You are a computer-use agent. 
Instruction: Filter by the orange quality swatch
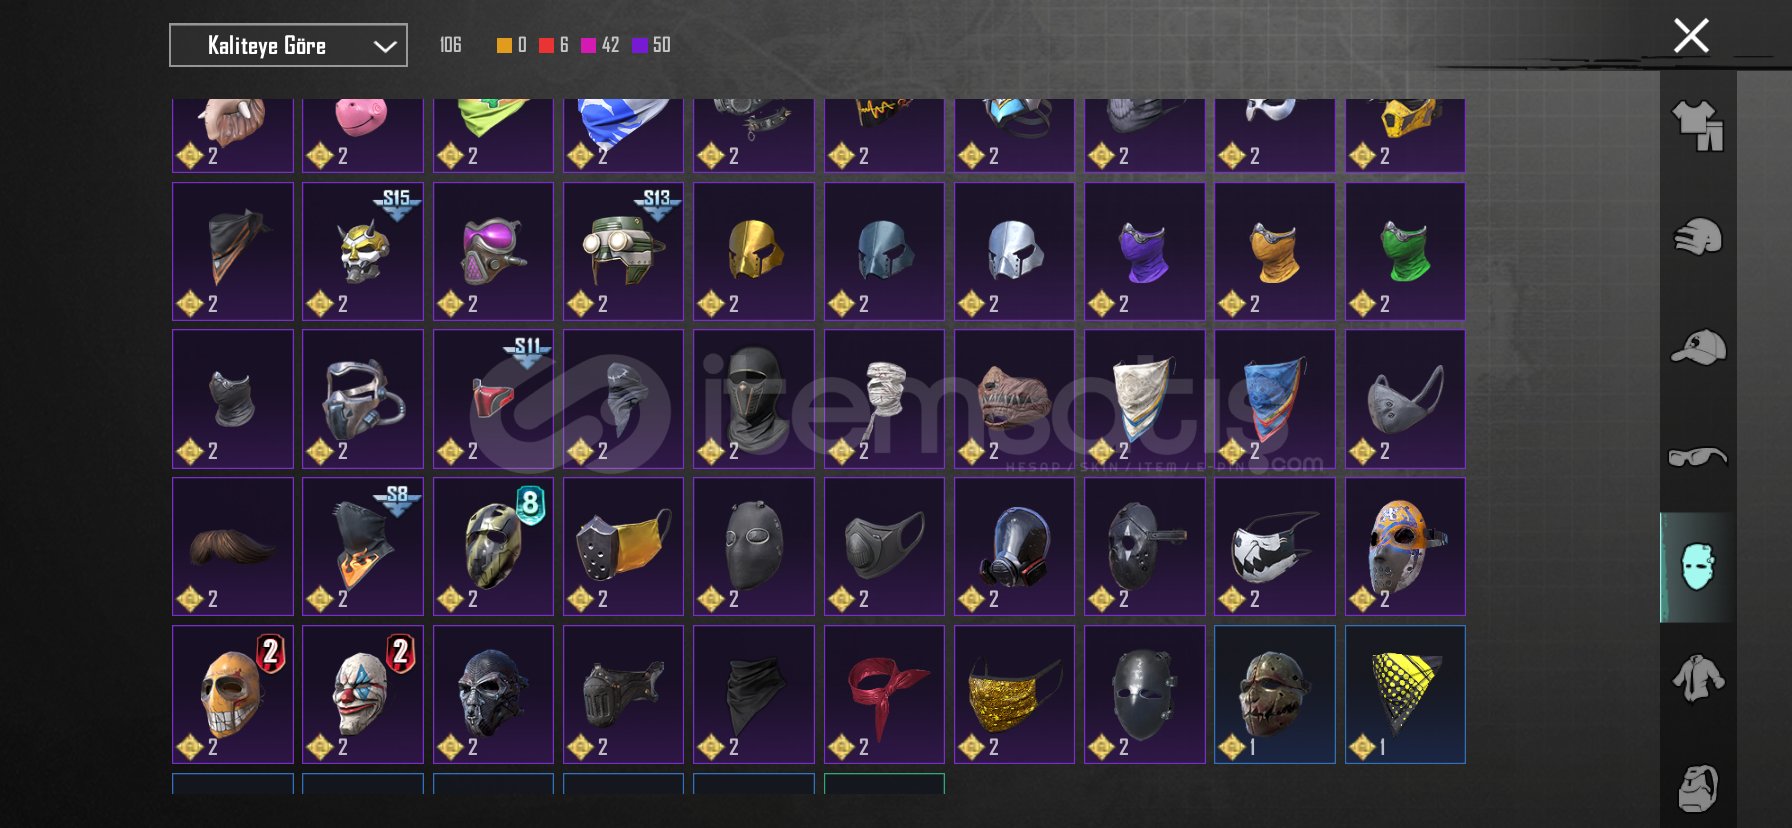click(x=504, y=45)
